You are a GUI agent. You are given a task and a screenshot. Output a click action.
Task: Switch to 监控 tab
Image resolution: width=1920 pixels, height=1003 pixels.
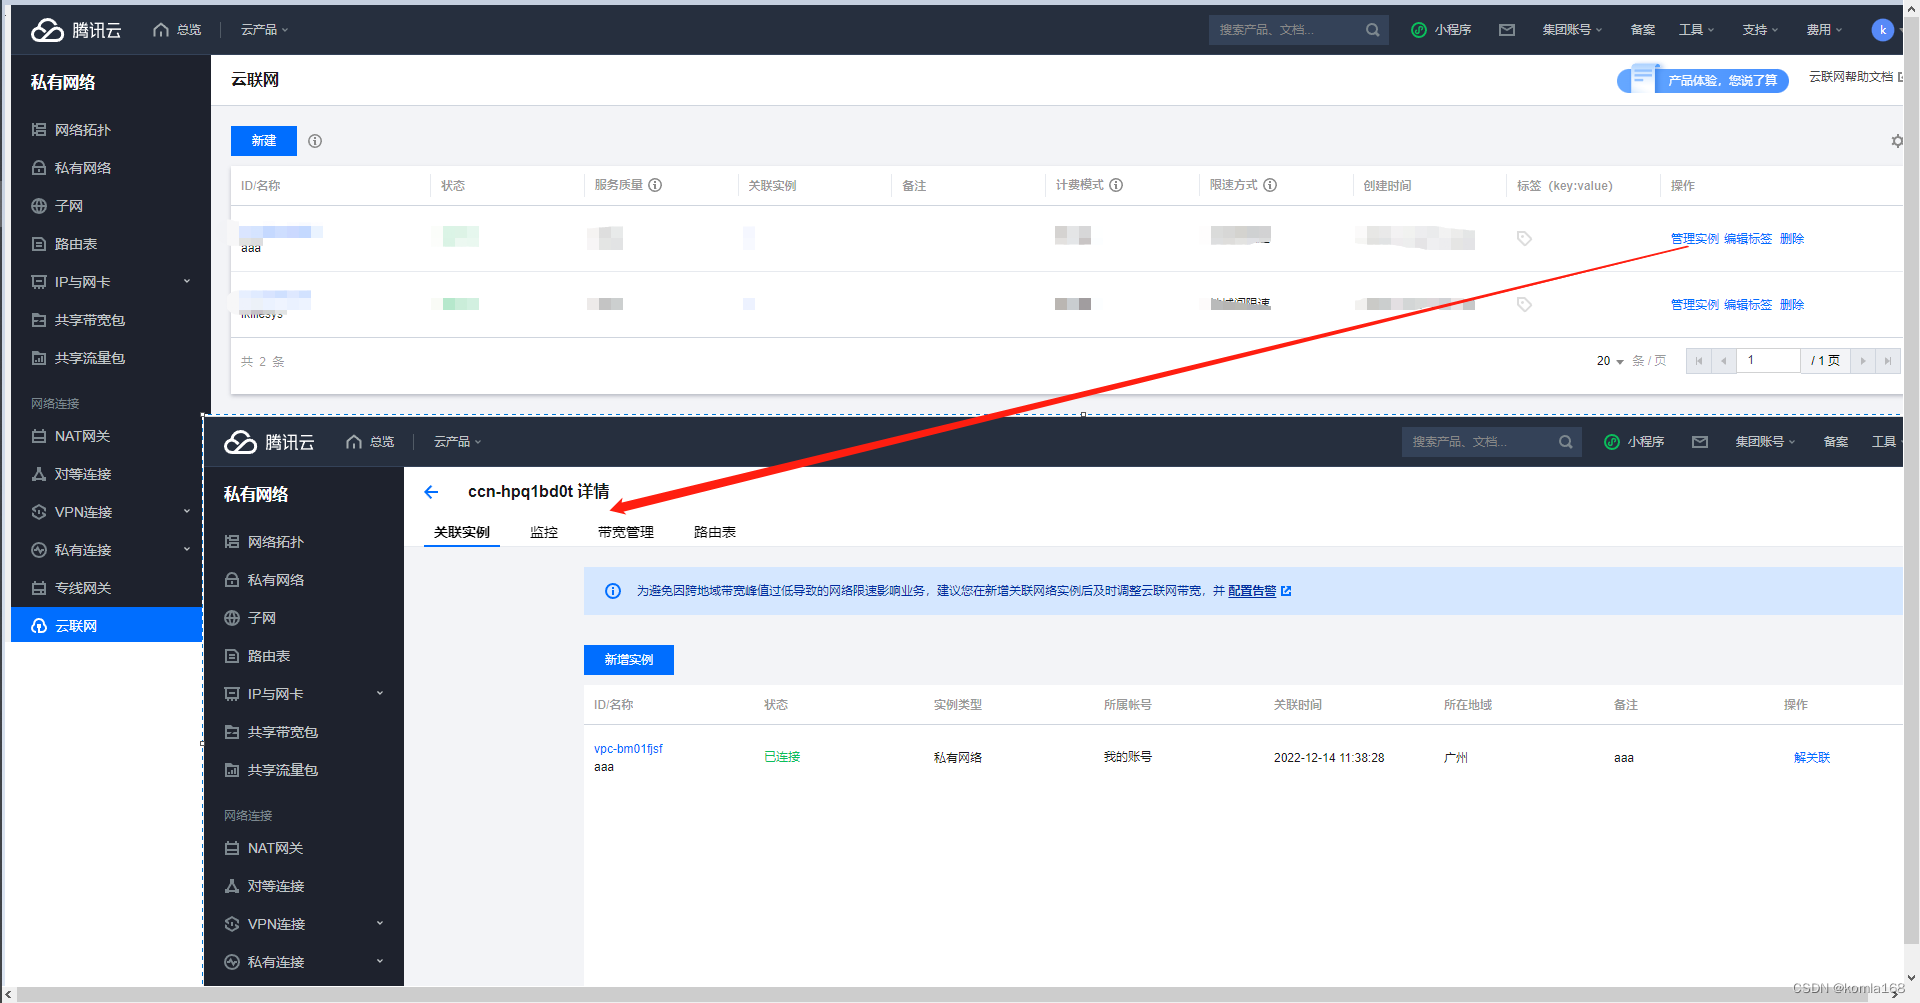pyautogui.click(x=544, y=532)
